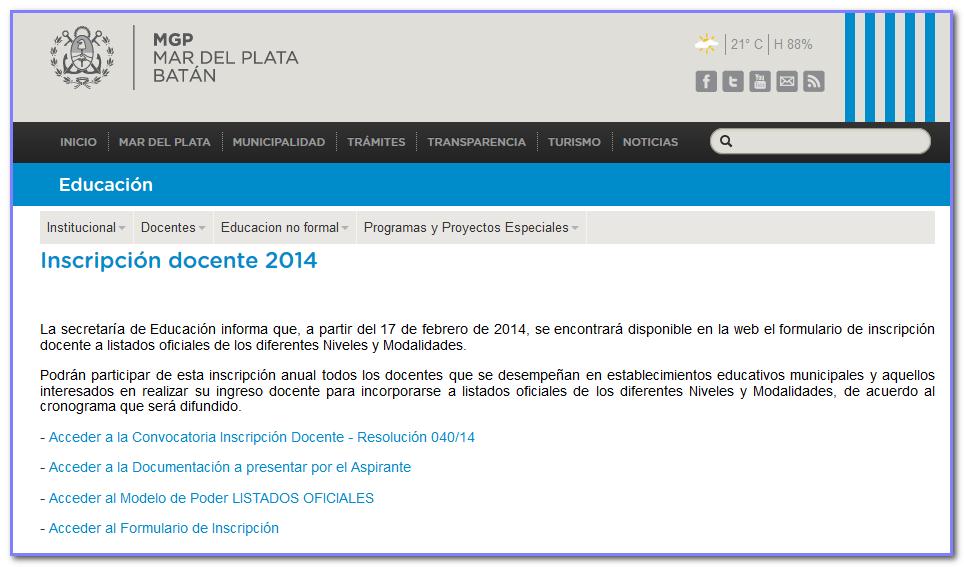Expand the Institucional dropdown menu
The image size is (964, 567).
pos(86,228)
